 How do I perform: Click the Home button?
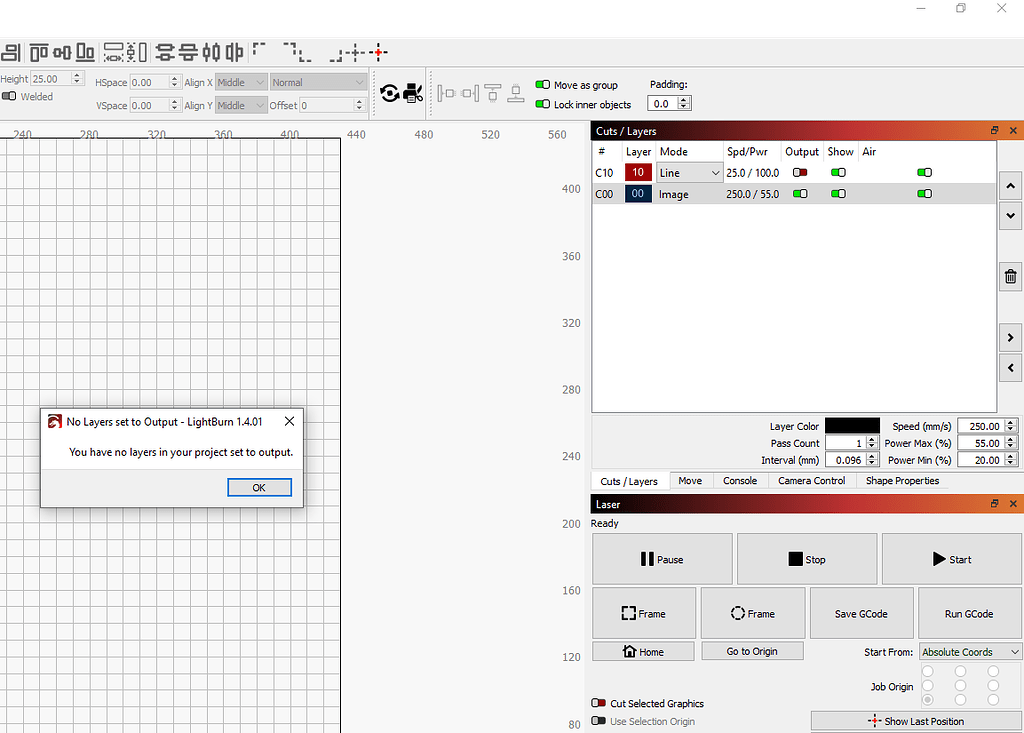[x=643, y=651]
